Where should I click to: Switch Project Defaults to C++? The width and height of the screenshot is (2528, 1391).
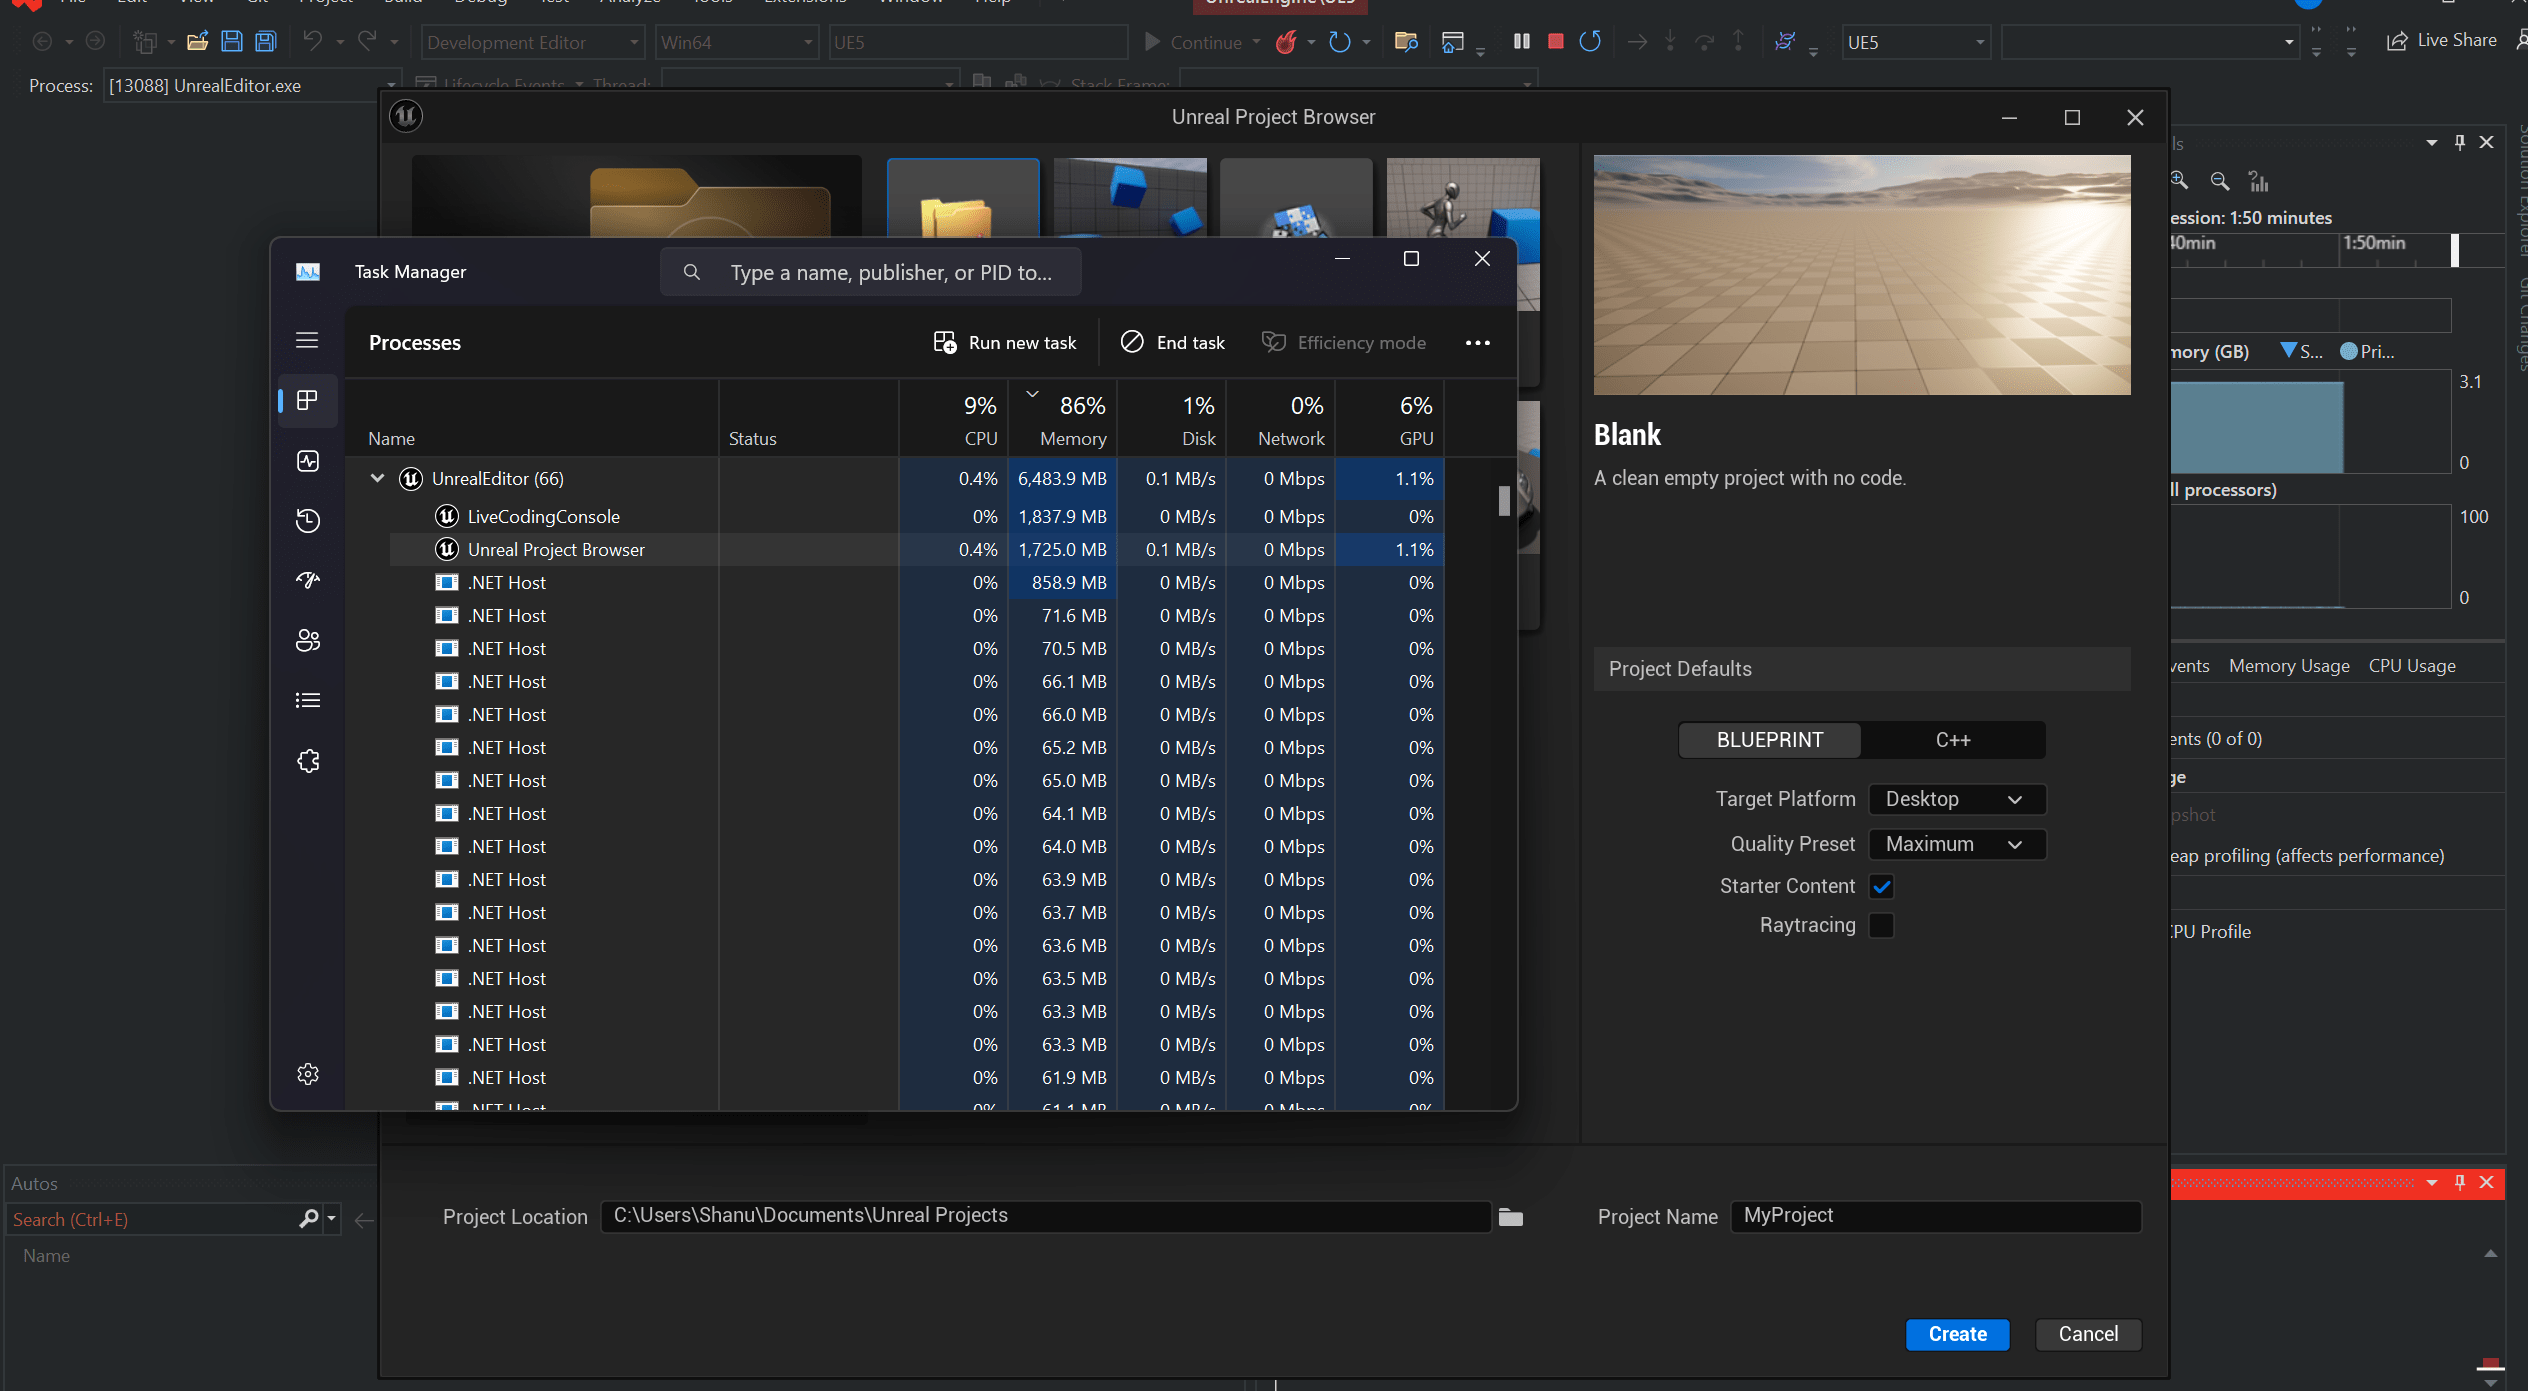[1951, 740]
